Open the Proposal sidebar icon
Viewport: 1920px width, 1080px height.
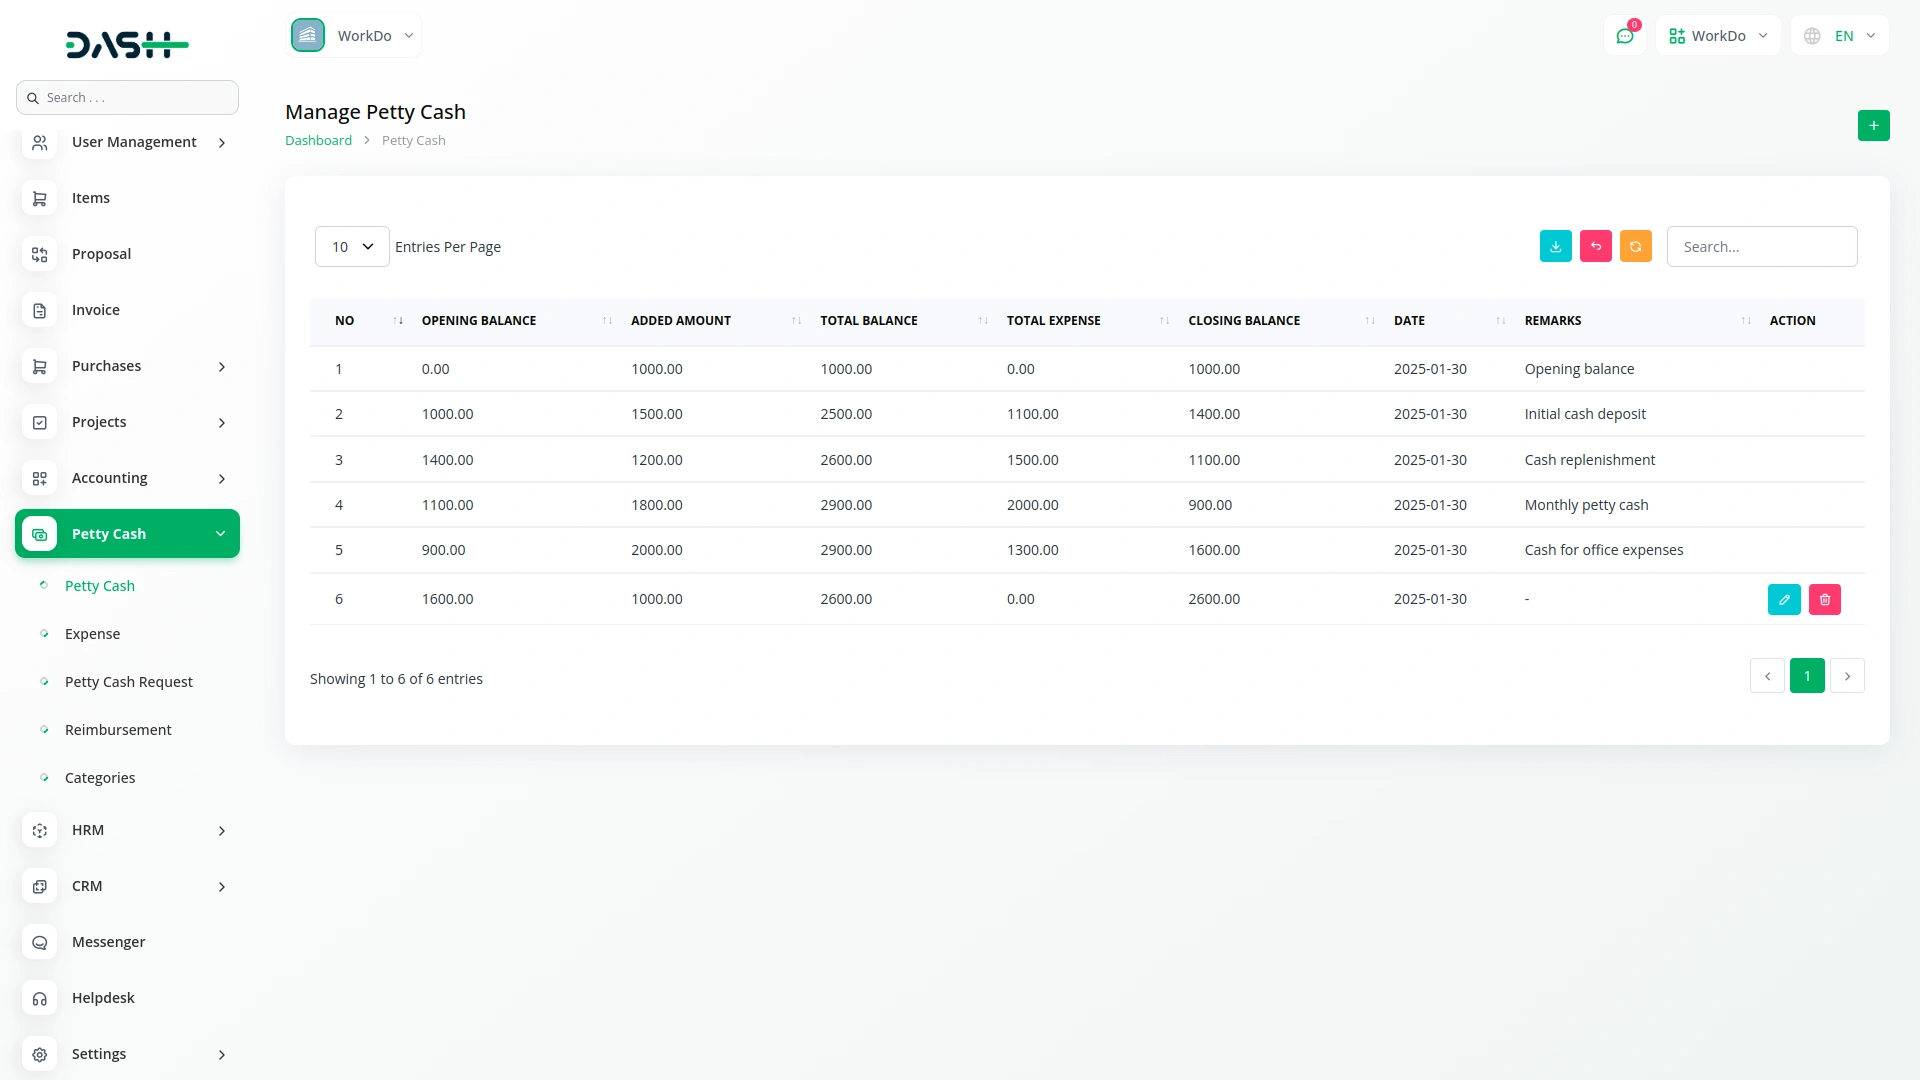(39, 254)
